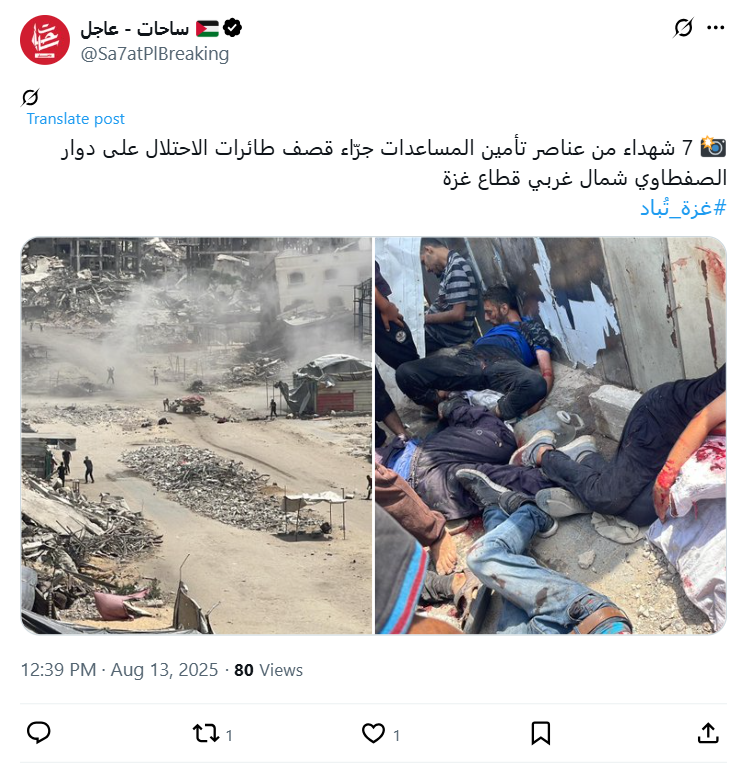747x763 pixels.
Task: Open the reply comment icon
Action: point(38,733)
